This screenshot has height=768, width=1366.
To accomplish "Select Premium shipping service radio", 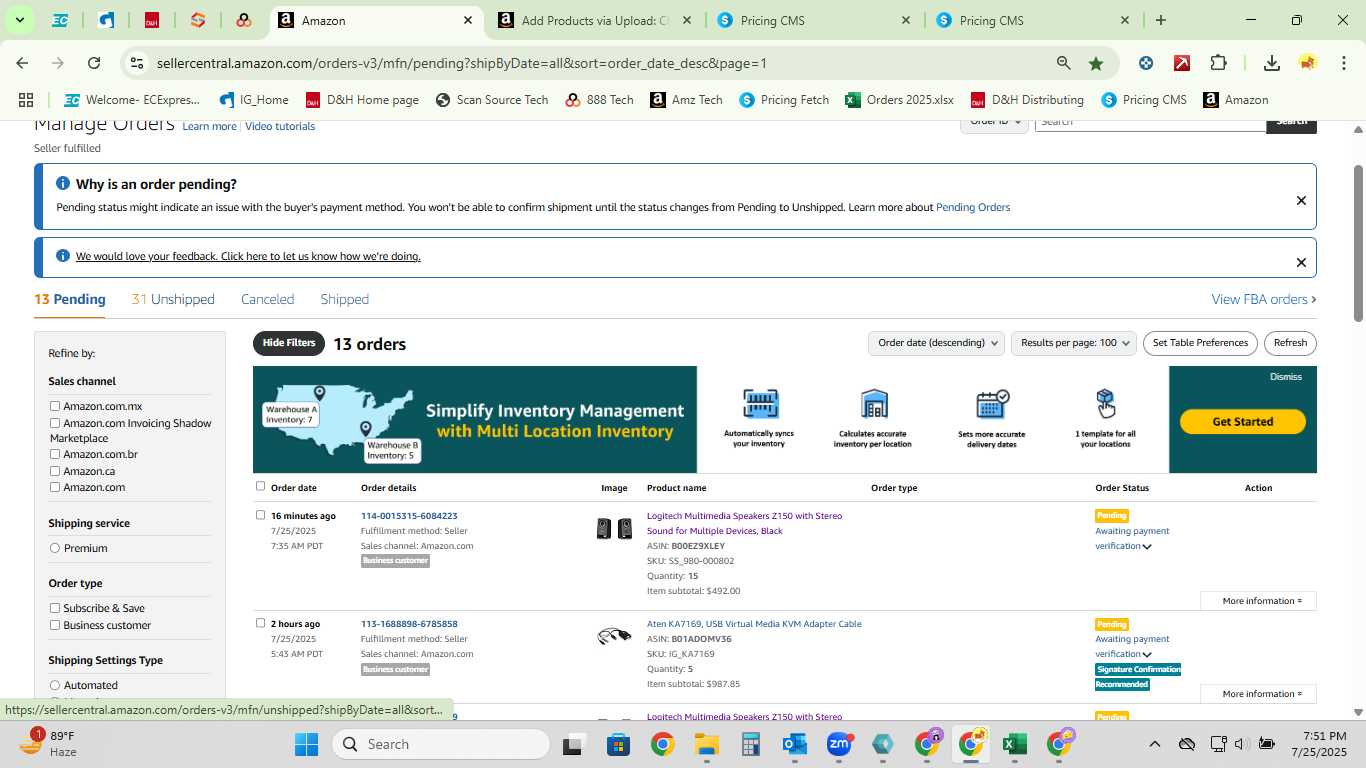I will click(x=55, y=548).
